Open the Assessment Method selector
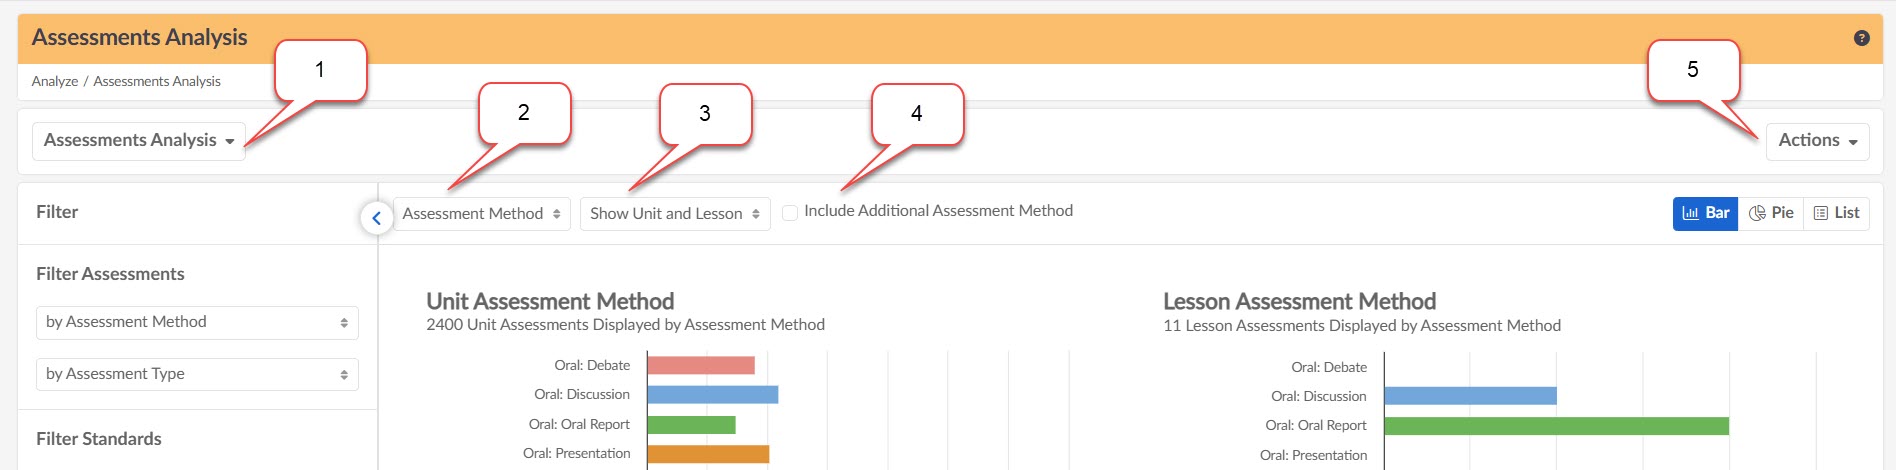 coord(482,214)
